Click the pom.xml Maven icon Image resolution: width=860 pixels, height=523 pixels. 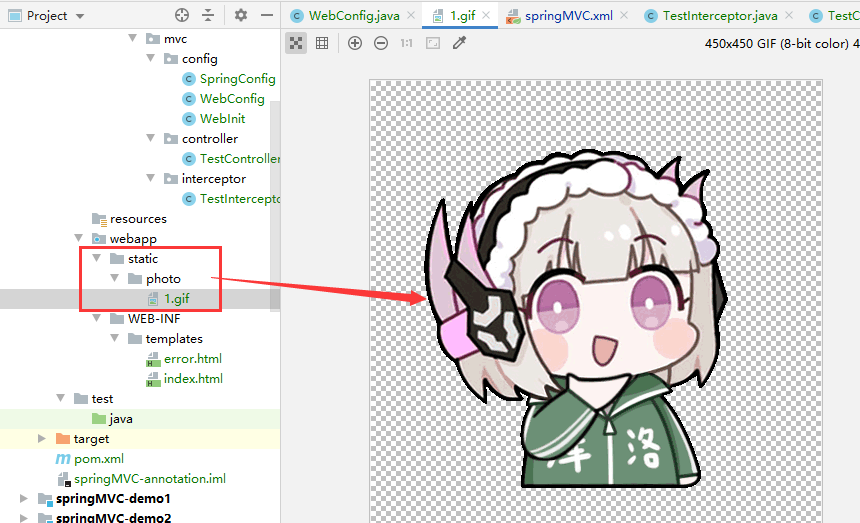pos(63,459)
